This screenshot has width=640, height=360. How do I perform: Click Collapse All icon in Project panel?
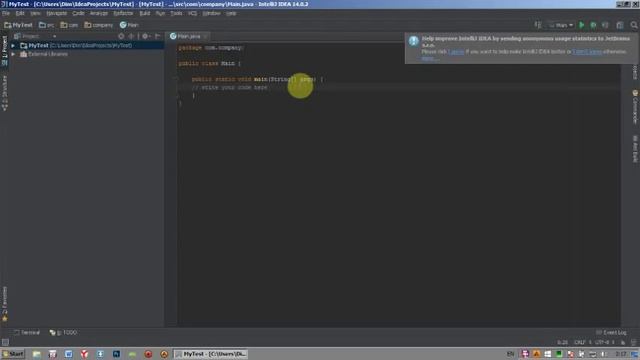[131, 36]
